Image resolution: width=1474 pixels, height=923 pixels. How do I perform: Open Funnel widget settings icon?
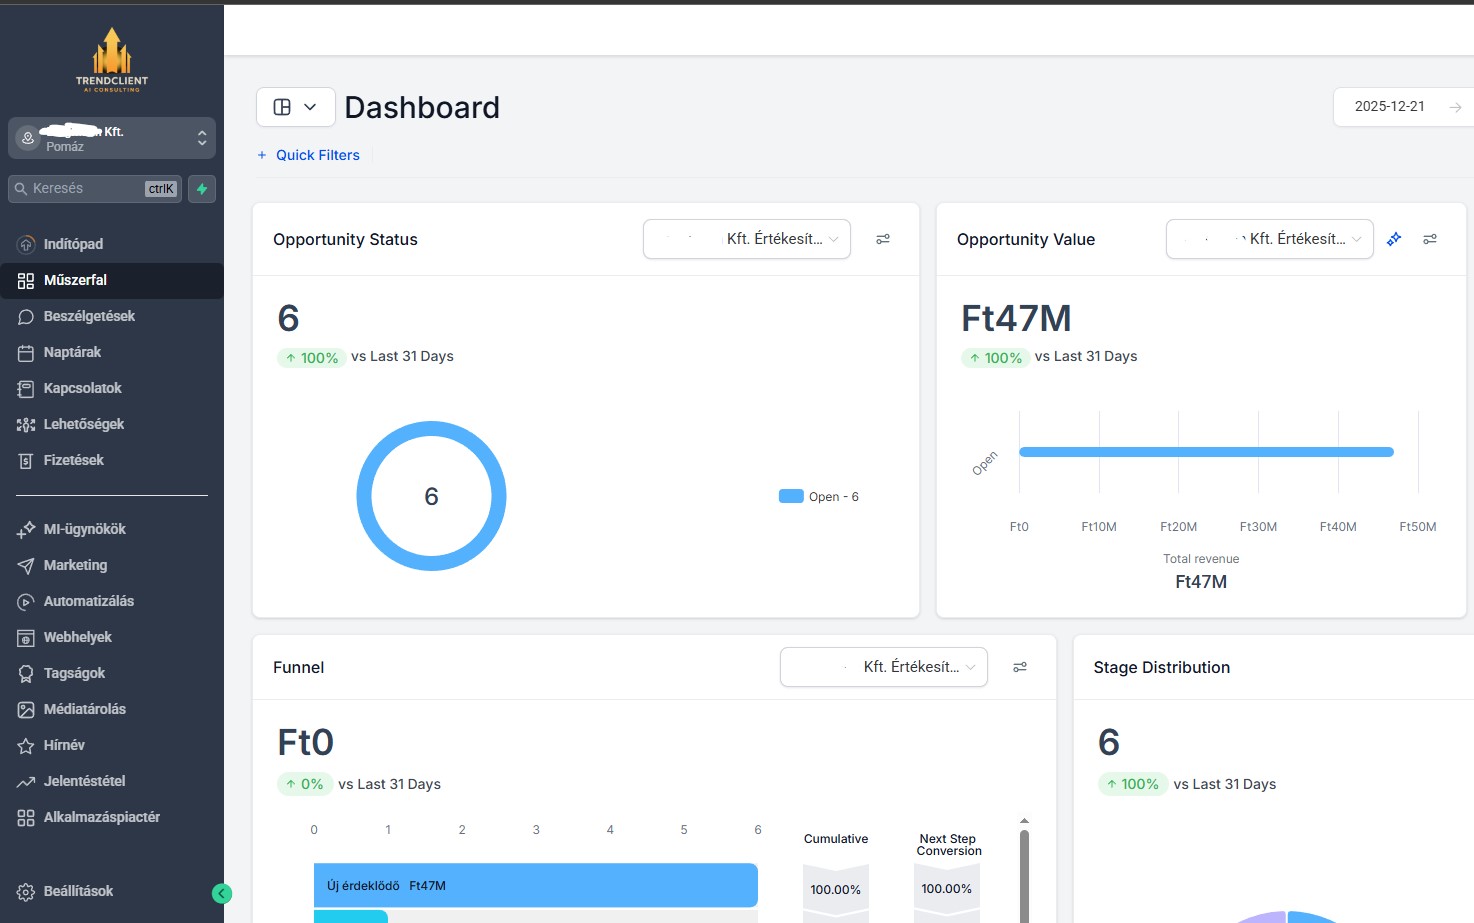1020,667
